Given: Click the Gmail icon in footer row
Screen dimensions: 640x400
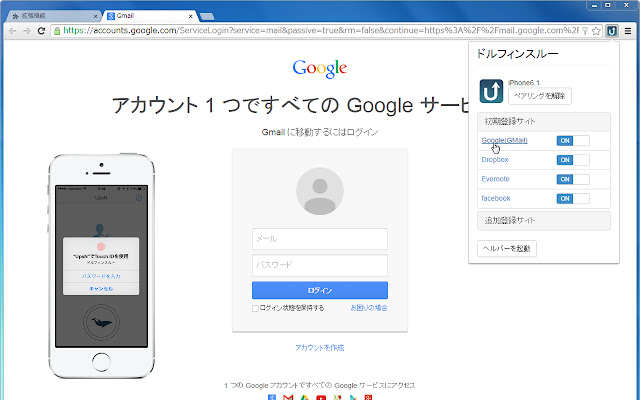Looking at the screenshot, I should tap(288, 398).
